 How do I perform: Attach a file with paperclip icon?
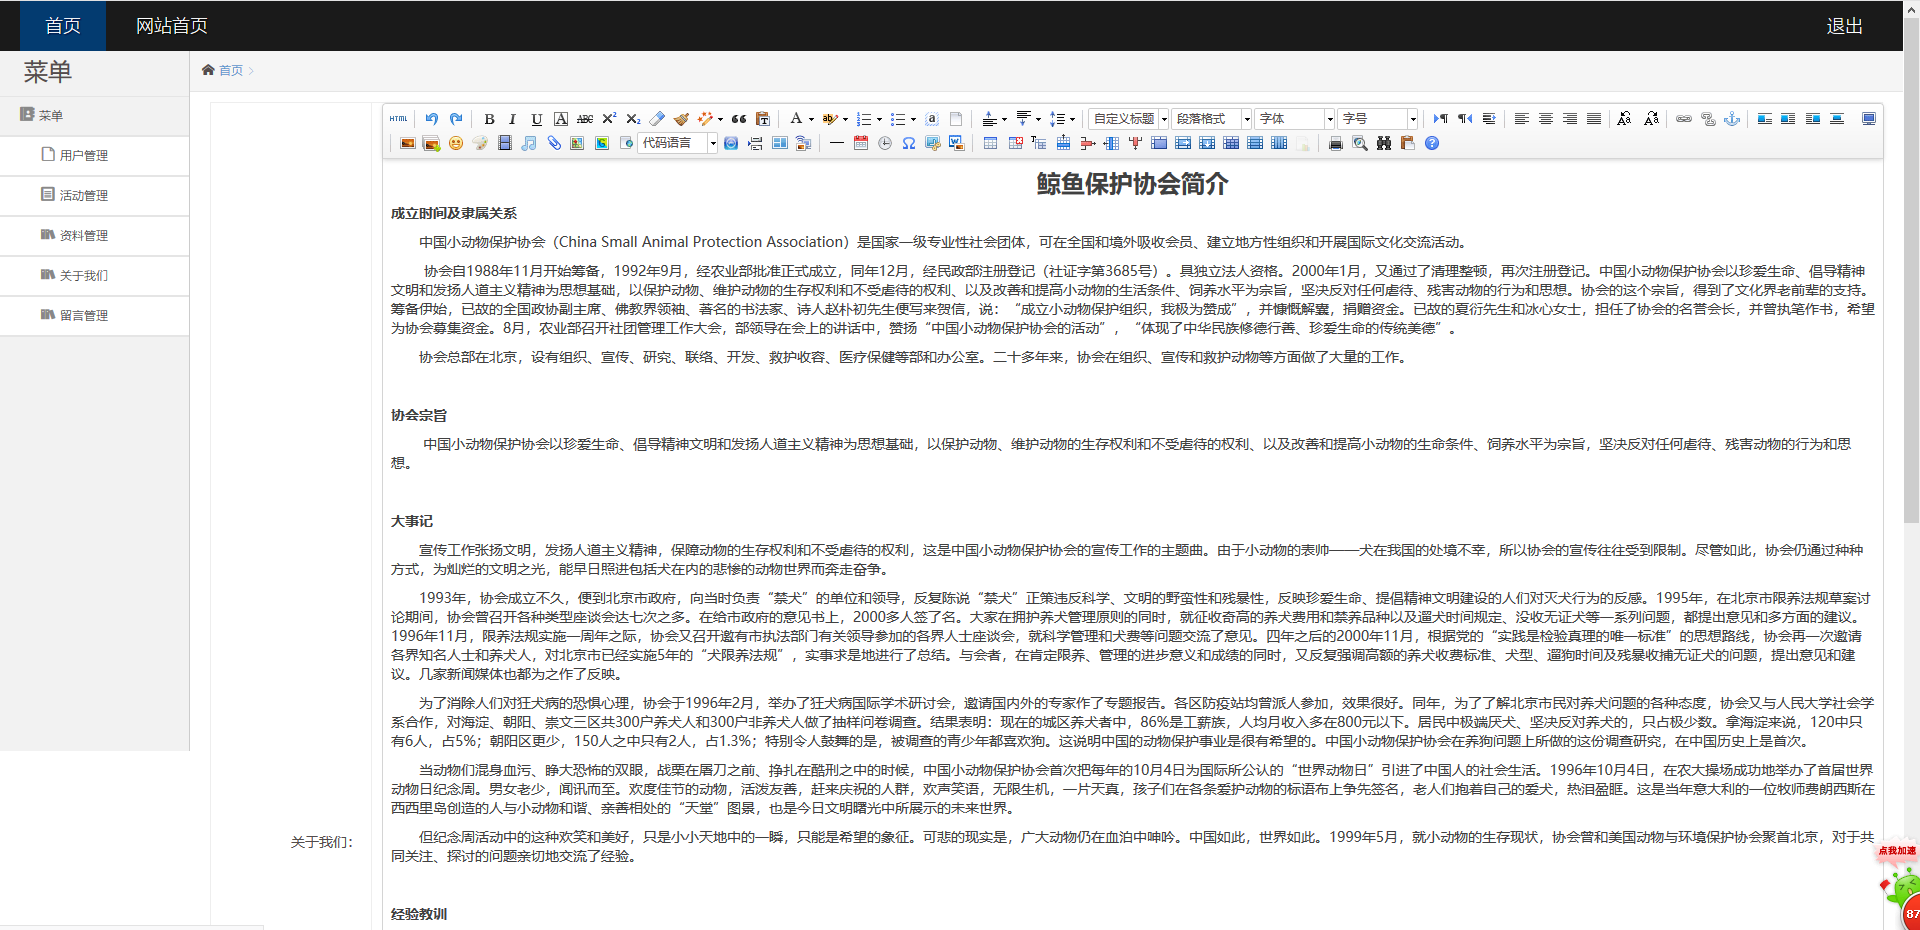(554, 143)
